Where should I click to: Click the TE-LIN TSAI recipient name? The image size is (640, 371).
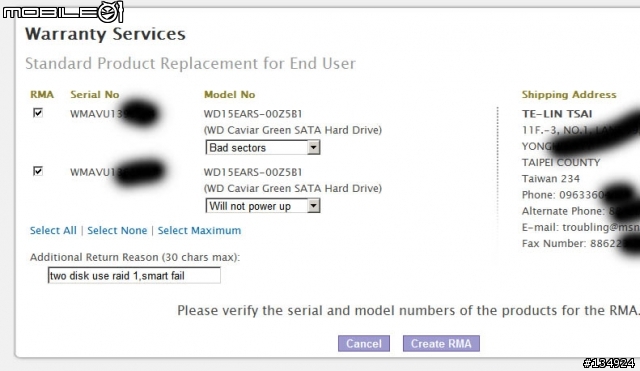pyautogui.click(x=557, y=114)
